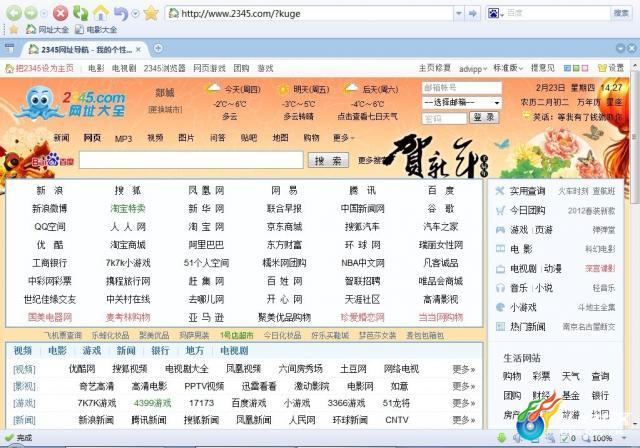This screenshot has height=448, width=640.
Task: Click the 热门新闻 news icon in sidebar
Action: pos(500,326)
